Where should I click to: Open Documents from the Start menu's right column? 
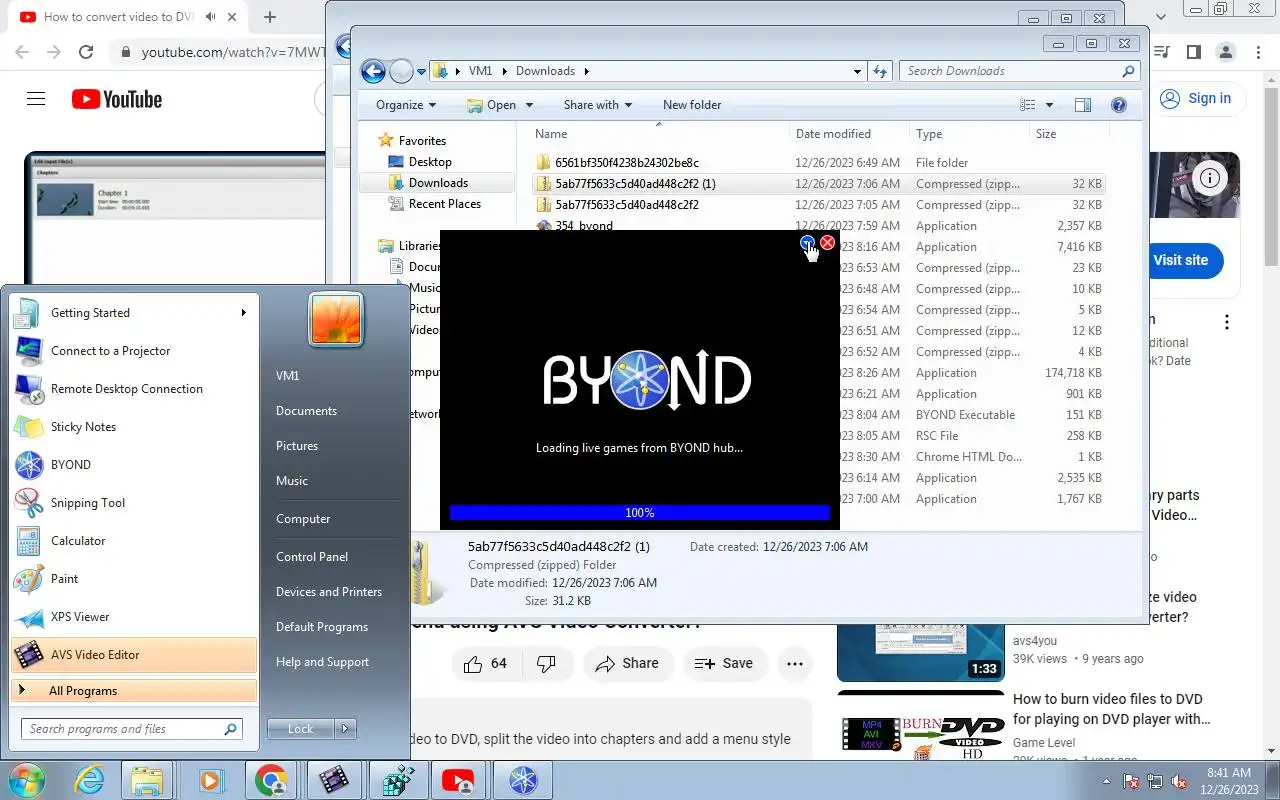tap(306, 411)
